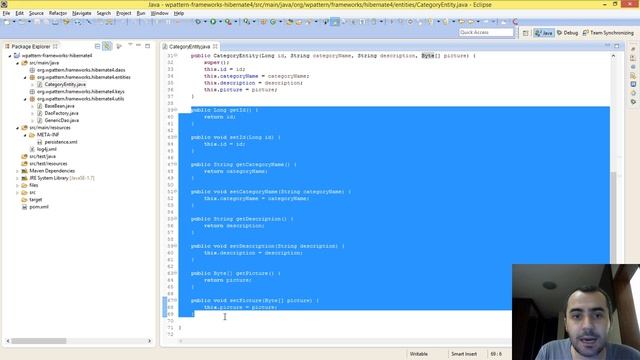Click the persistence.xml file icon
Screen dimensions: 640x360
(40, 142)
